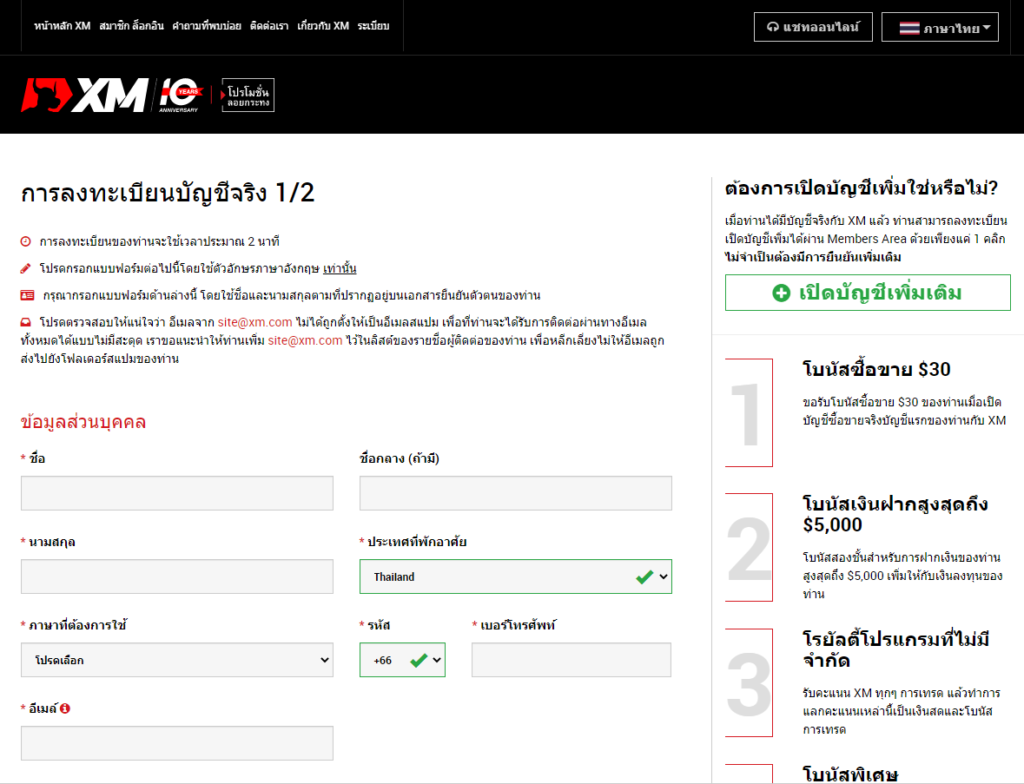Click the headset icon on แชทออนไลน์ button
Viewport: 1024px width, 784px height.
tap(773, 27)
